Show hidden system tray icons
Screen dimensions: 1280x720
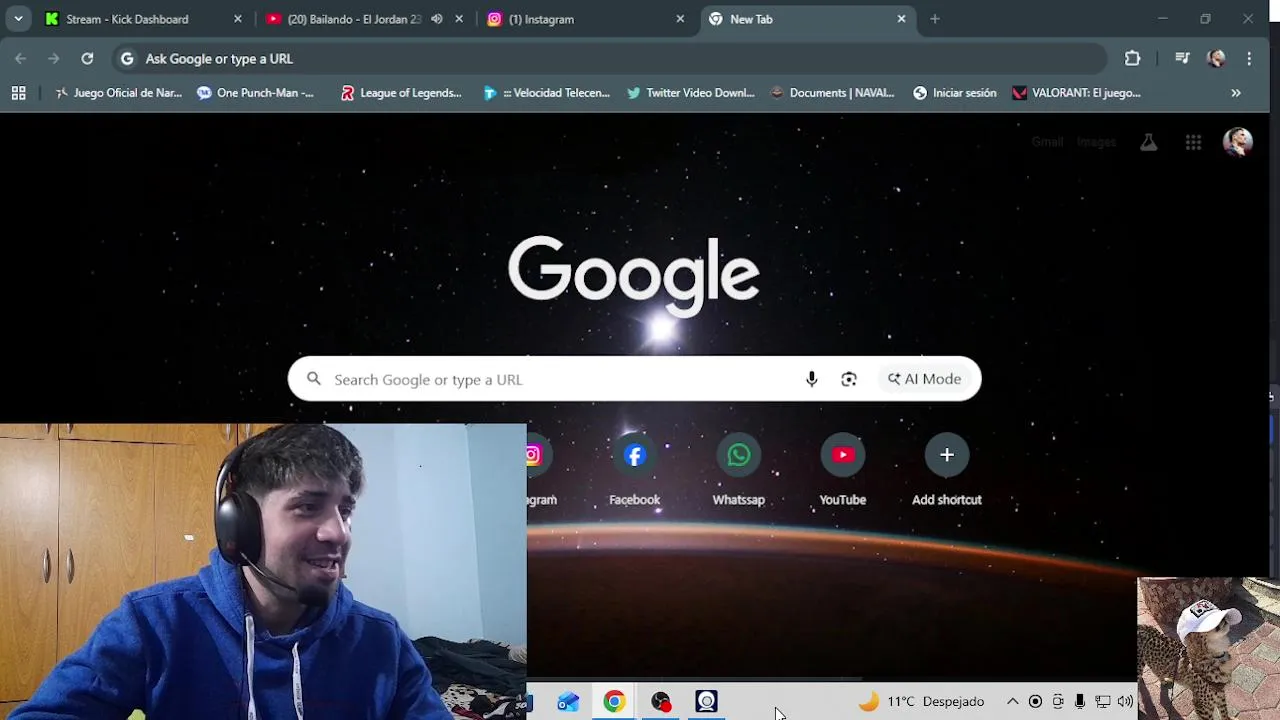pyautogui.click(x=1012, y=702)
